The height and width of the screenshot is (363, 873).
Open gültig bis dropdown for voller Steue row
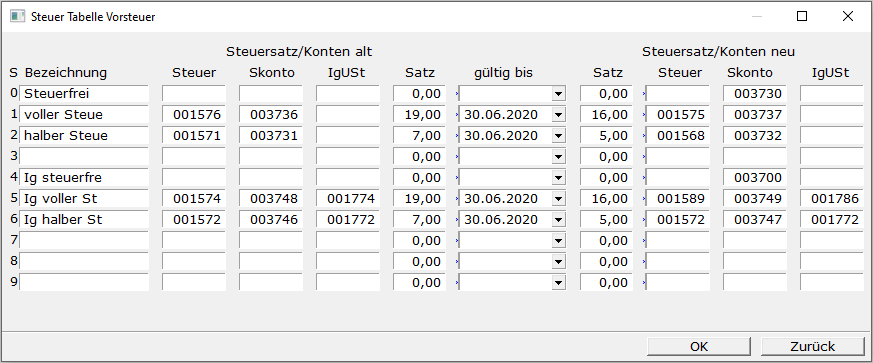coord(558,115)
